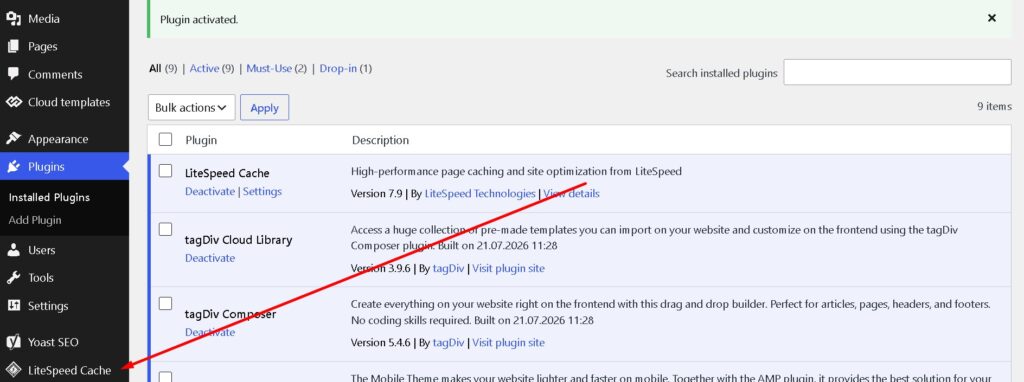Open Yoast SEO menu item
Screen dimensions: 1024x382
pyautogui.click(x=64, y=342)
